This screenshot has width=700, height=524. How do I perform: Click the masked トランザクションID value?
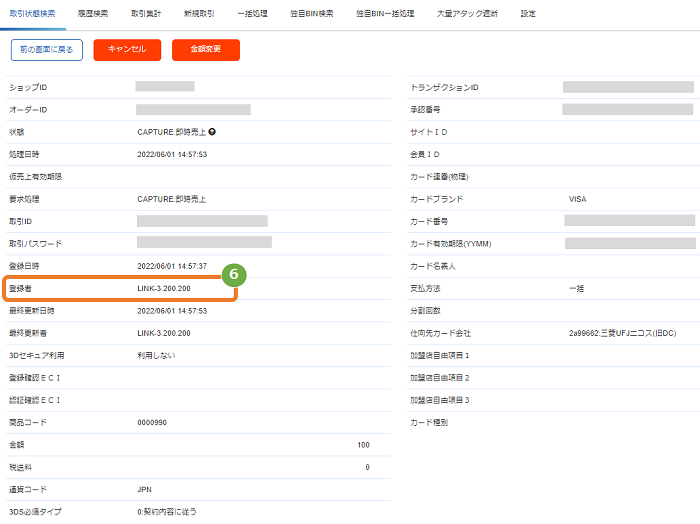pyautogui.click(x=628, y=87)
